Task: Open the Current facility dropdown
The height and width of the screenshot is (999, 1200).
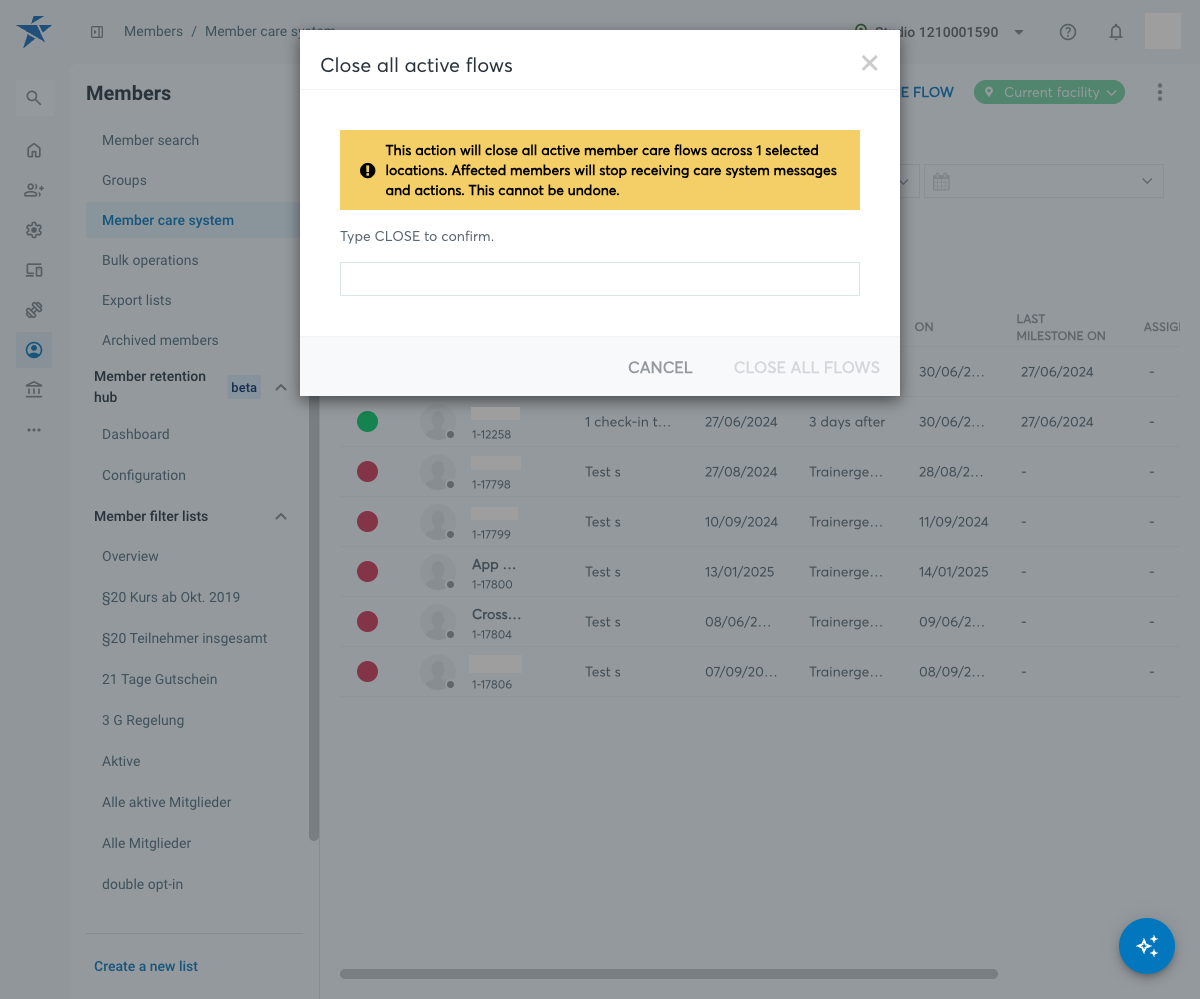Action: click(x=1049, y=92)
